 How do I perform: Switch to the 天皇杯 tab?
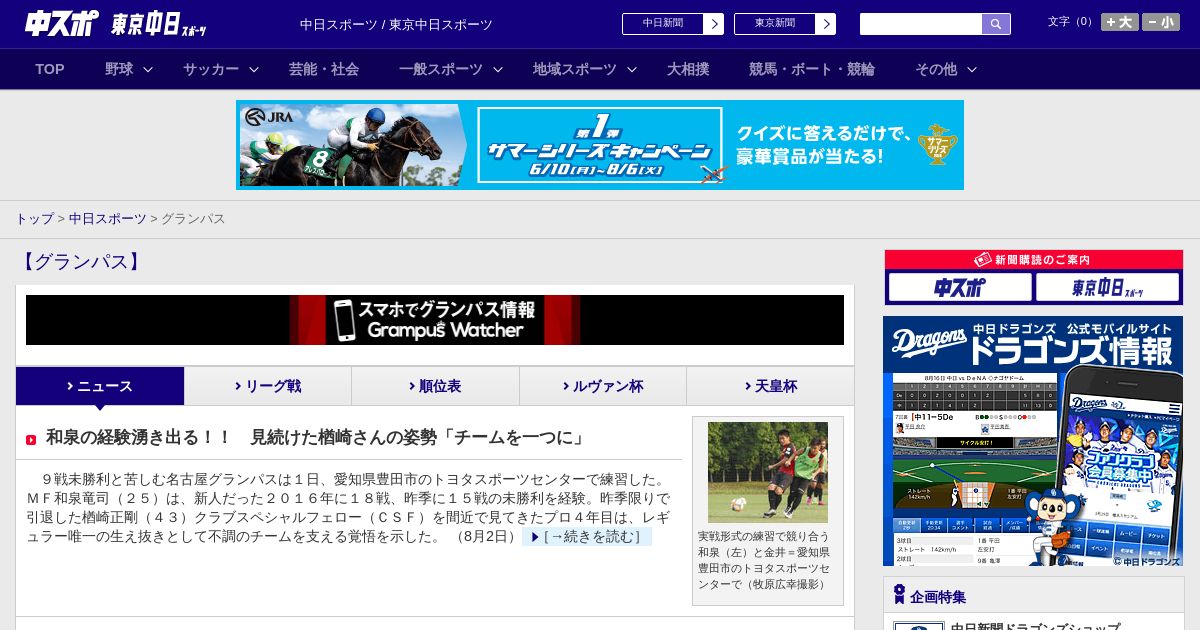click(x=770, y=386)
